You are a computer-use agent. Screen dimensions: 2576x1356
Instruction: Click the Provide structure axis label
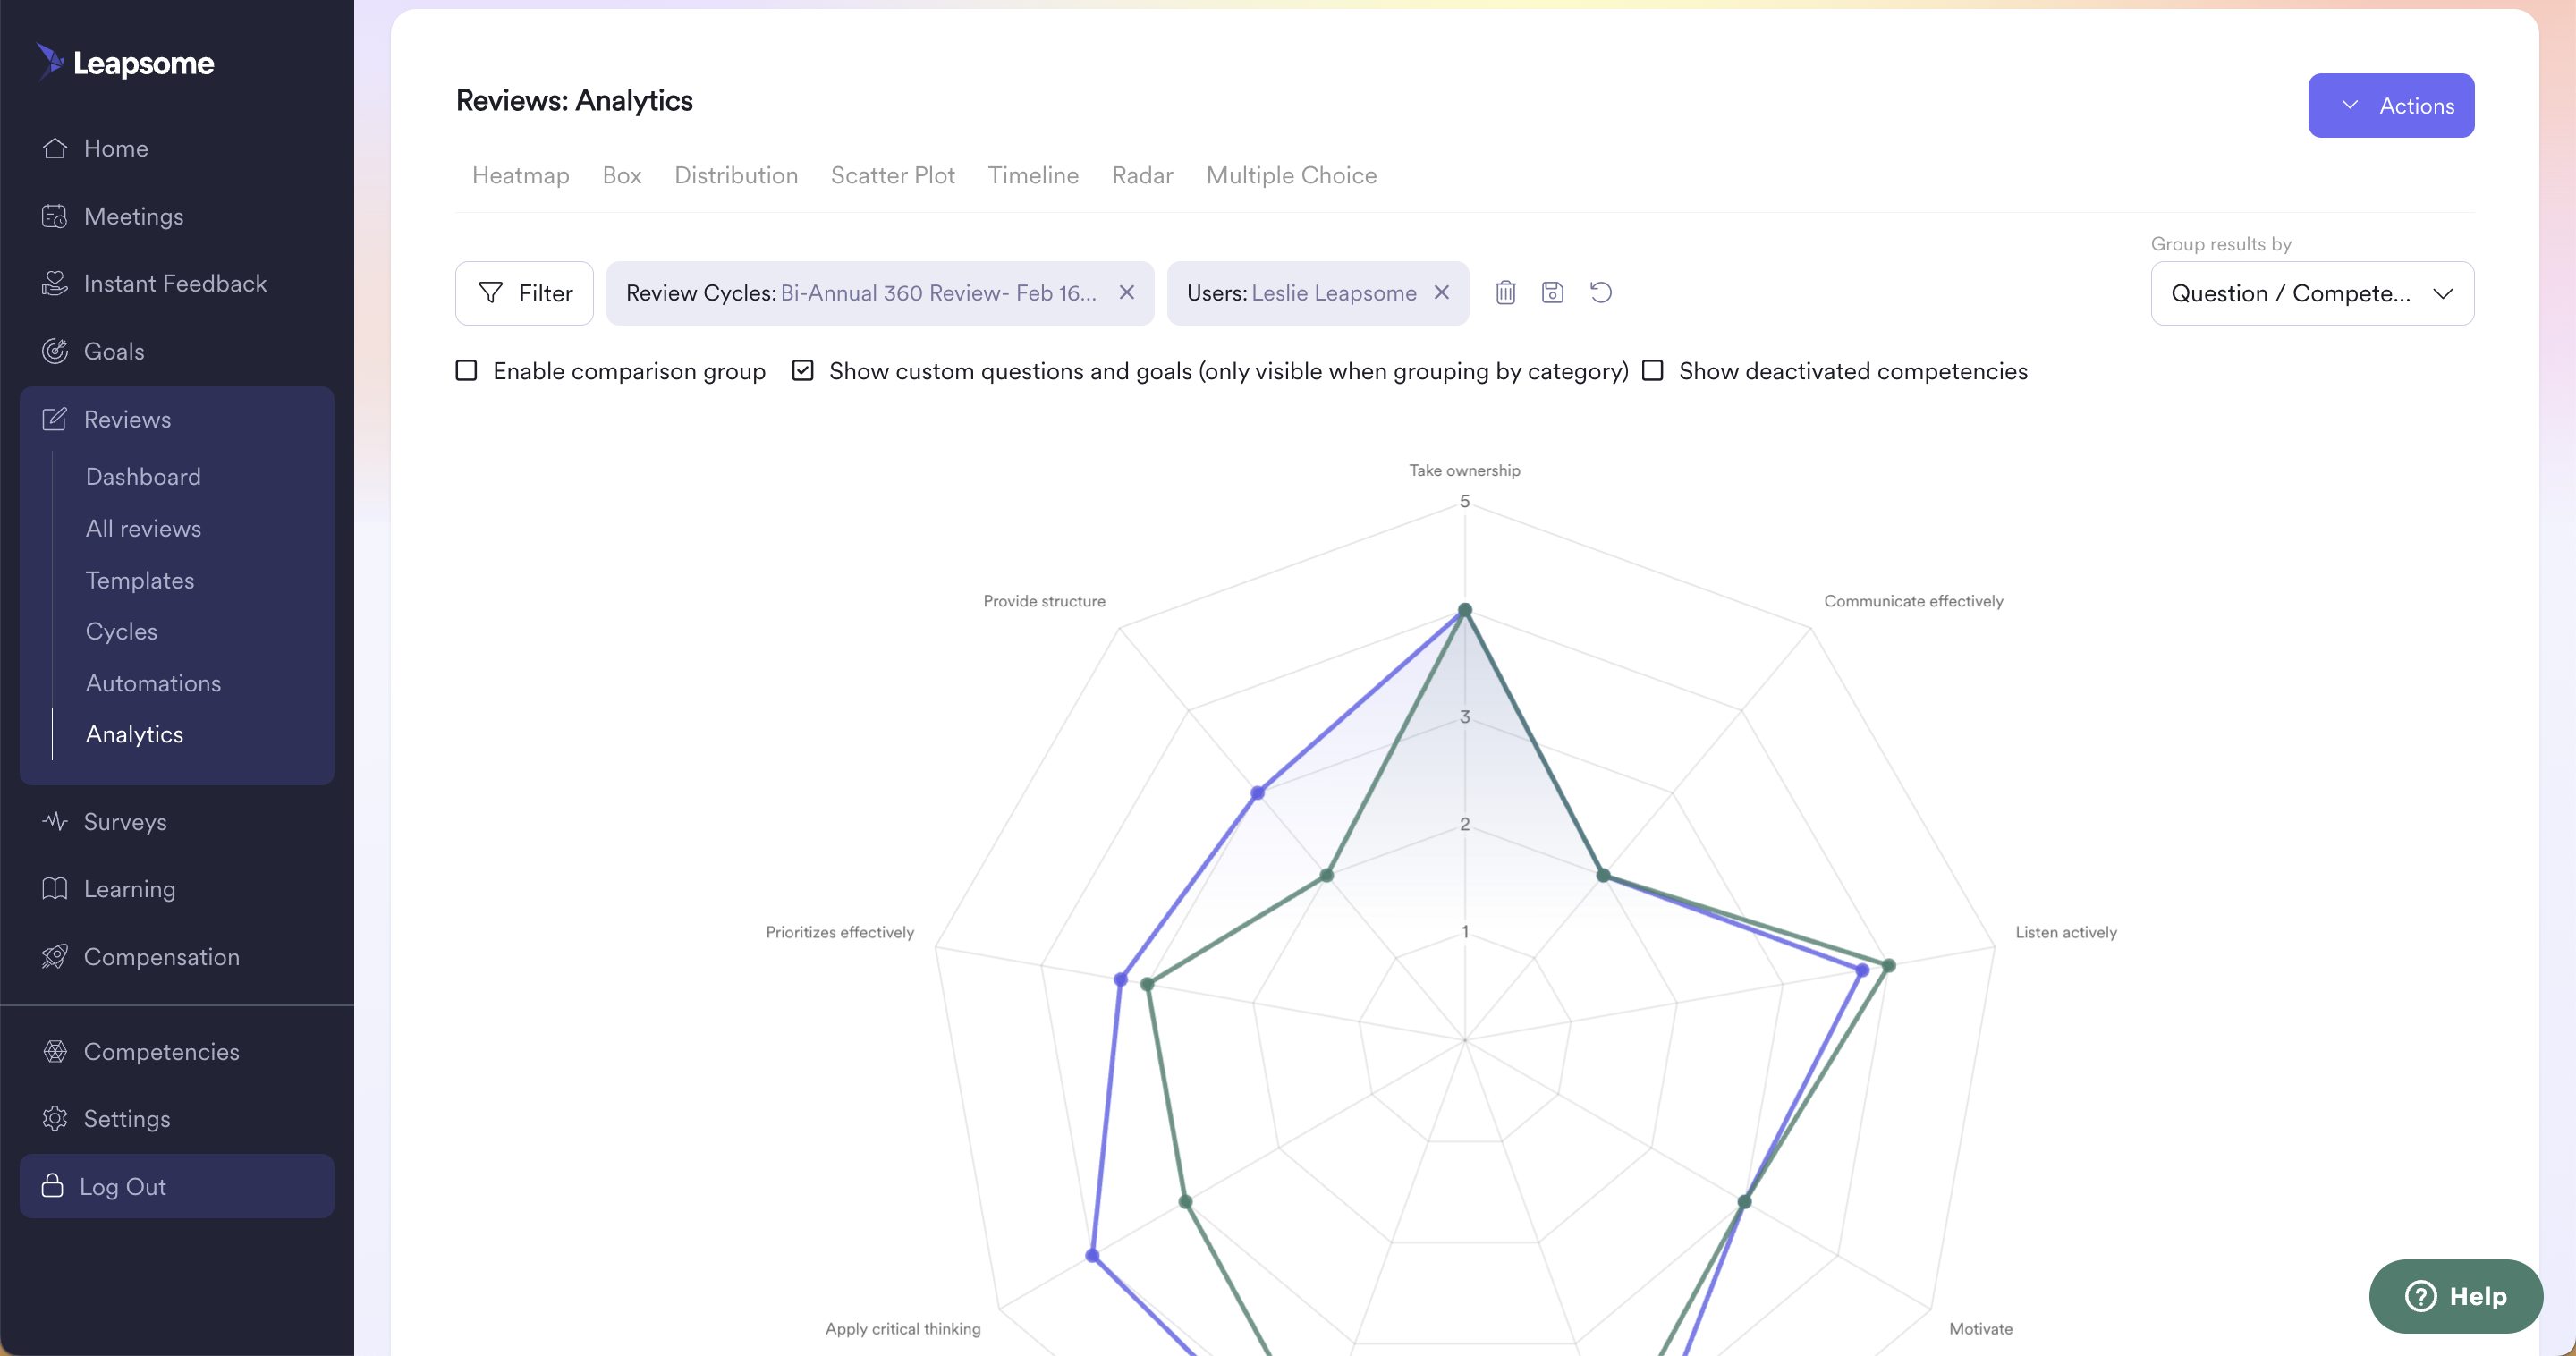(x=1044, y=601)
